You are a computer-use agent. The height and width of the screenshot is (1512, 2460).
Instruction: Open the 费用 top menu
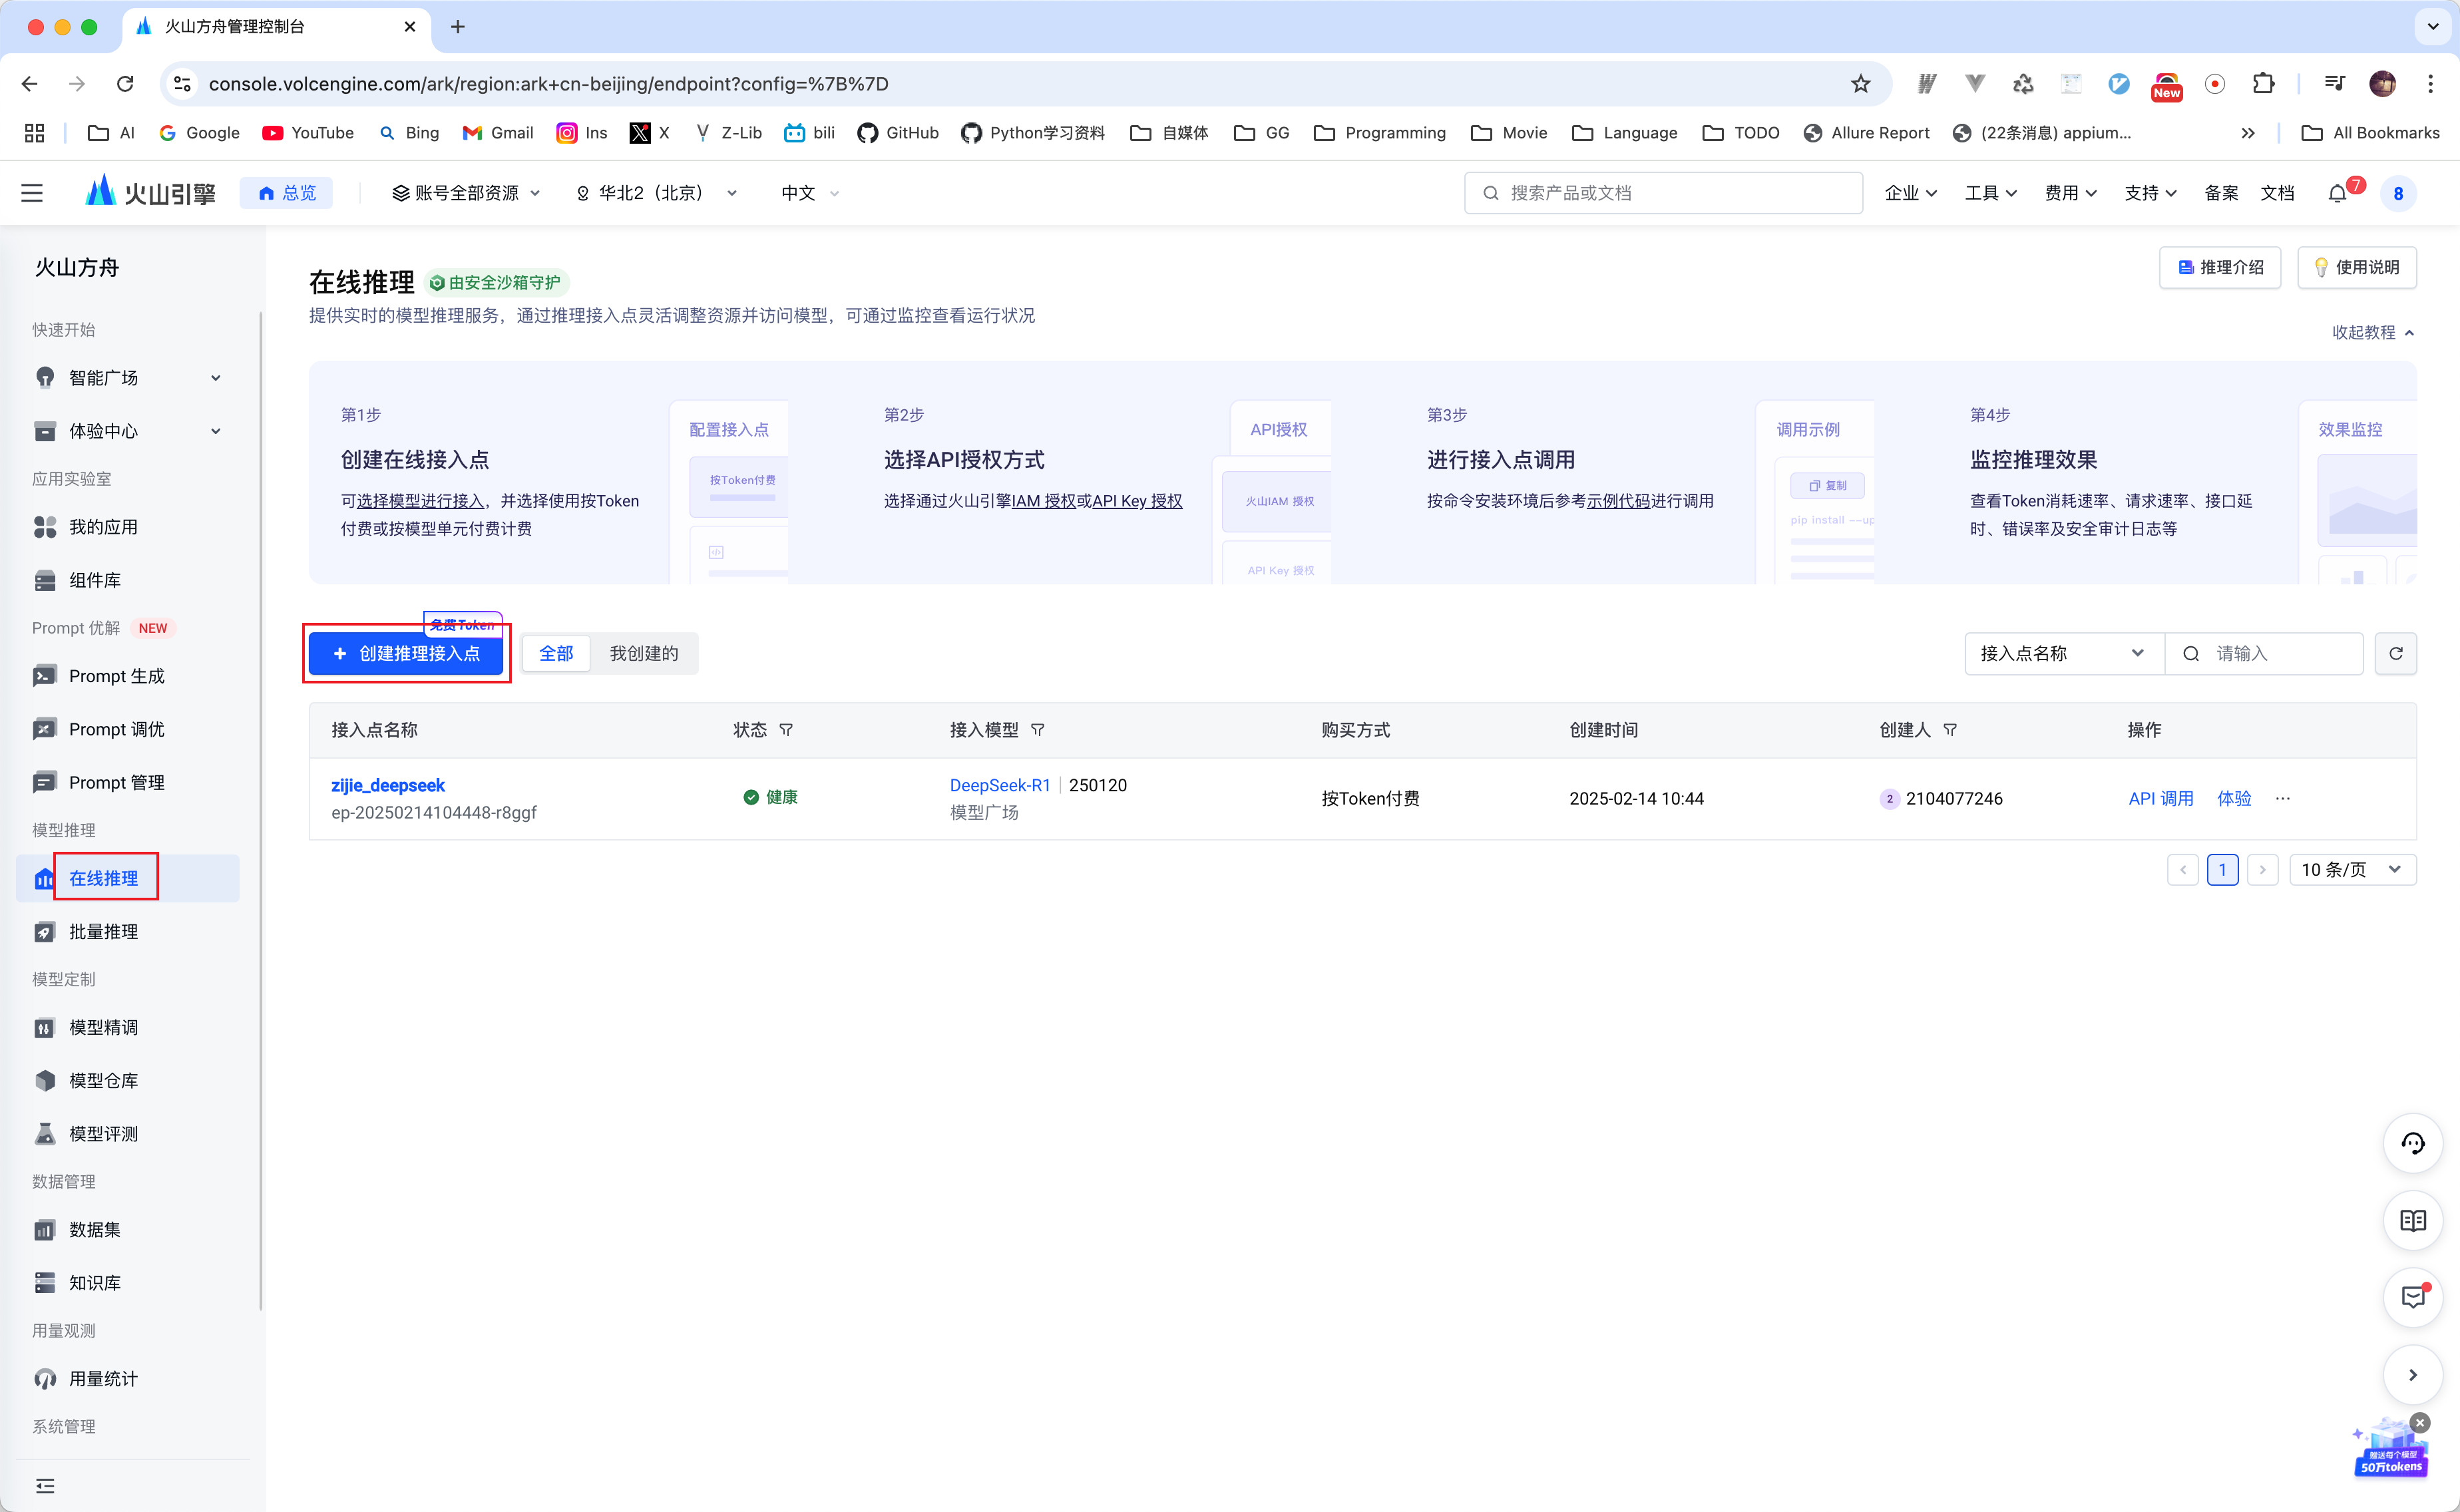(x=2071, y=193)
